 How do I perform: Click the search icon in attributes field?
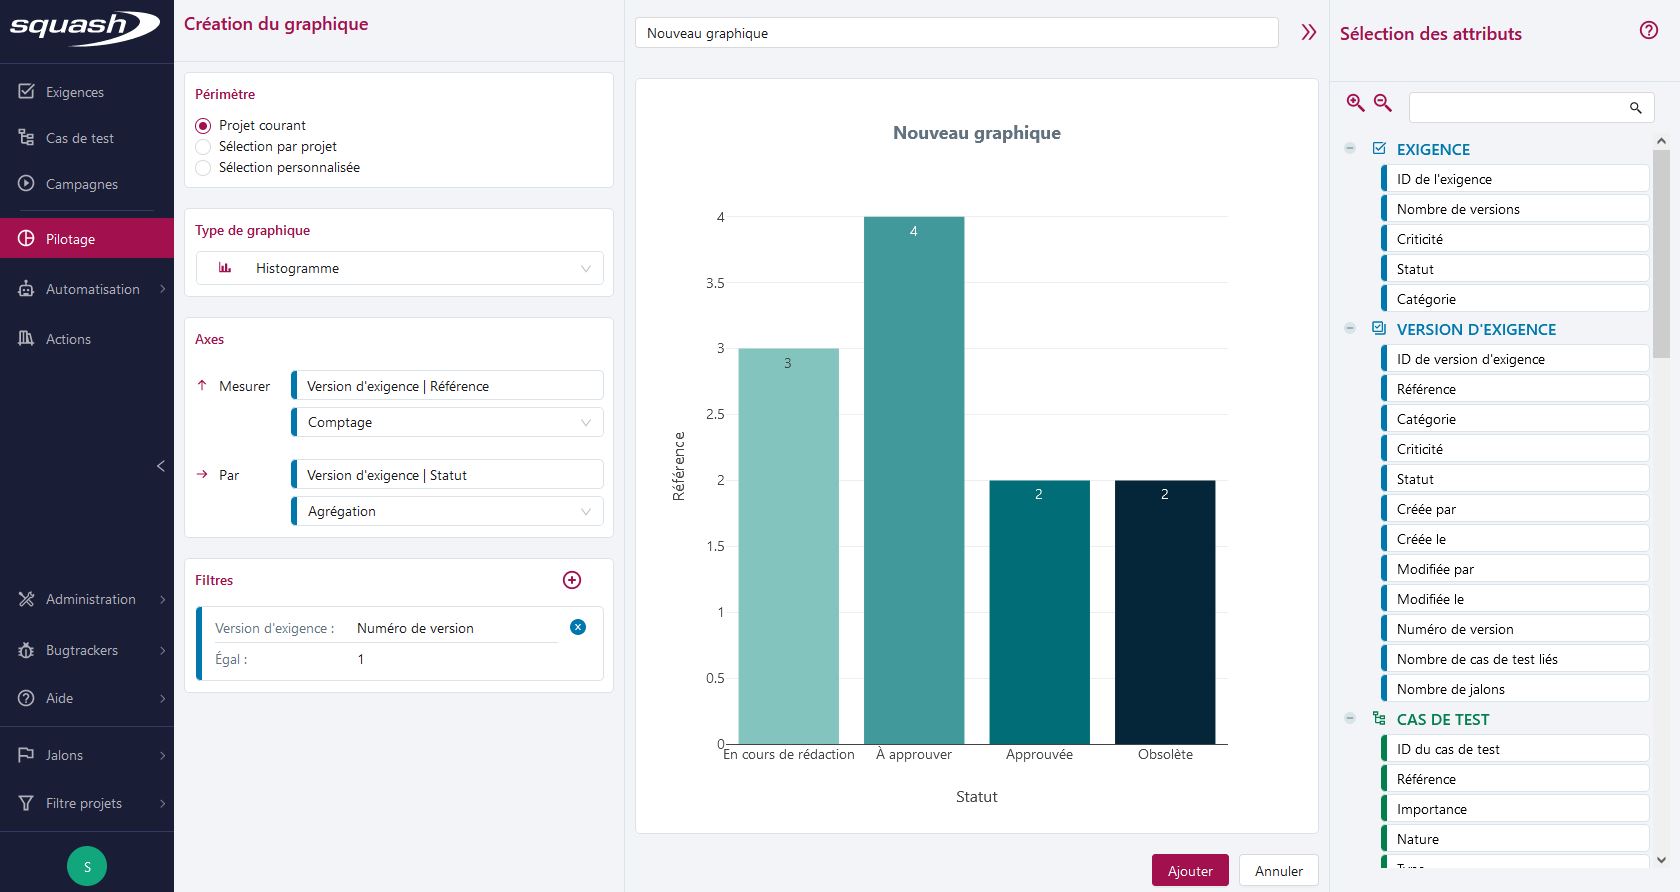pyautogui.click(x=1635, y=108)
